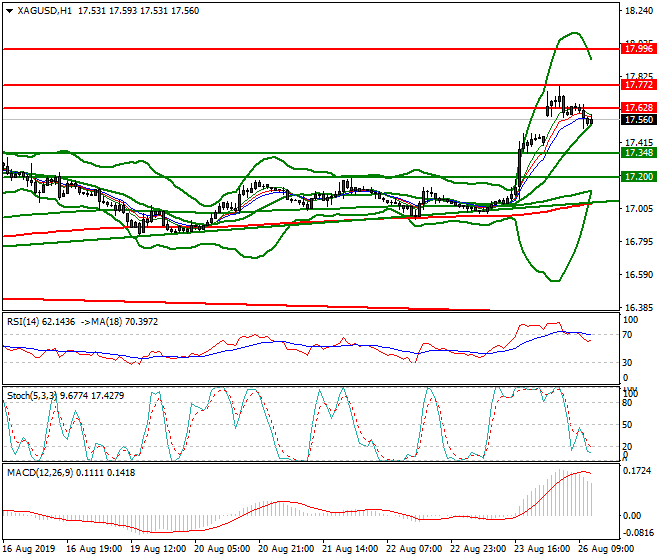Select the 17.772 resistance level label
Screen dimensions: 660x560
click(x=639, y=85)
